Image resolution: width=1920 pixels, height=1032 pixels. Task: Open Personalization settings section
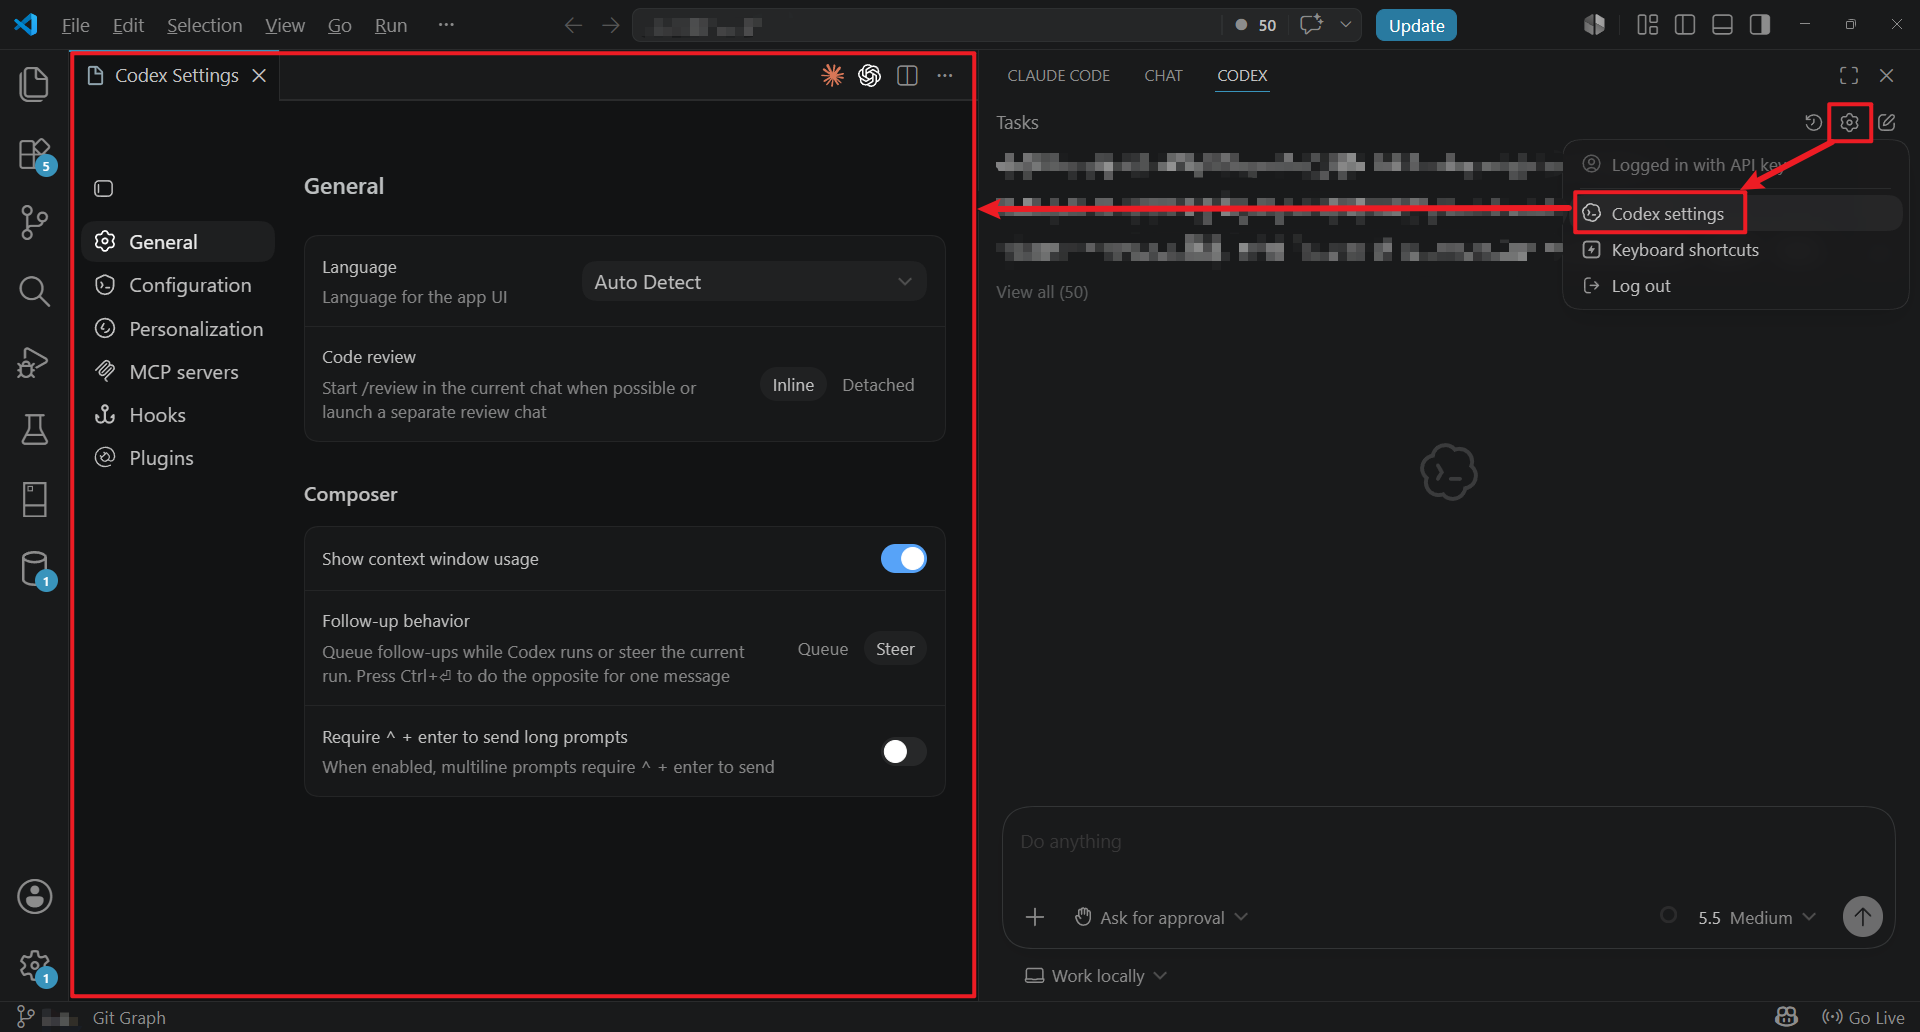tap(178, 328)
